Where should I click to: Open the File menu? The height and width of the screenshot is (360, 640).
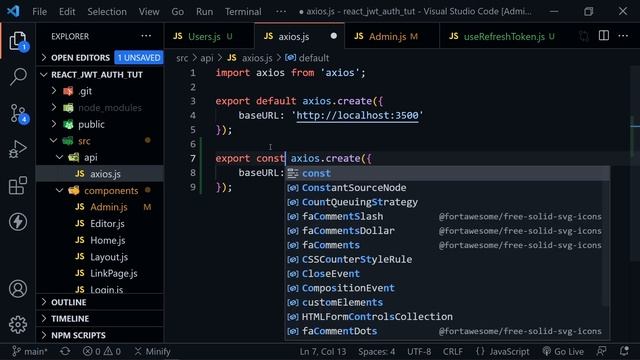pyautogui.click(x=40, y=11)
